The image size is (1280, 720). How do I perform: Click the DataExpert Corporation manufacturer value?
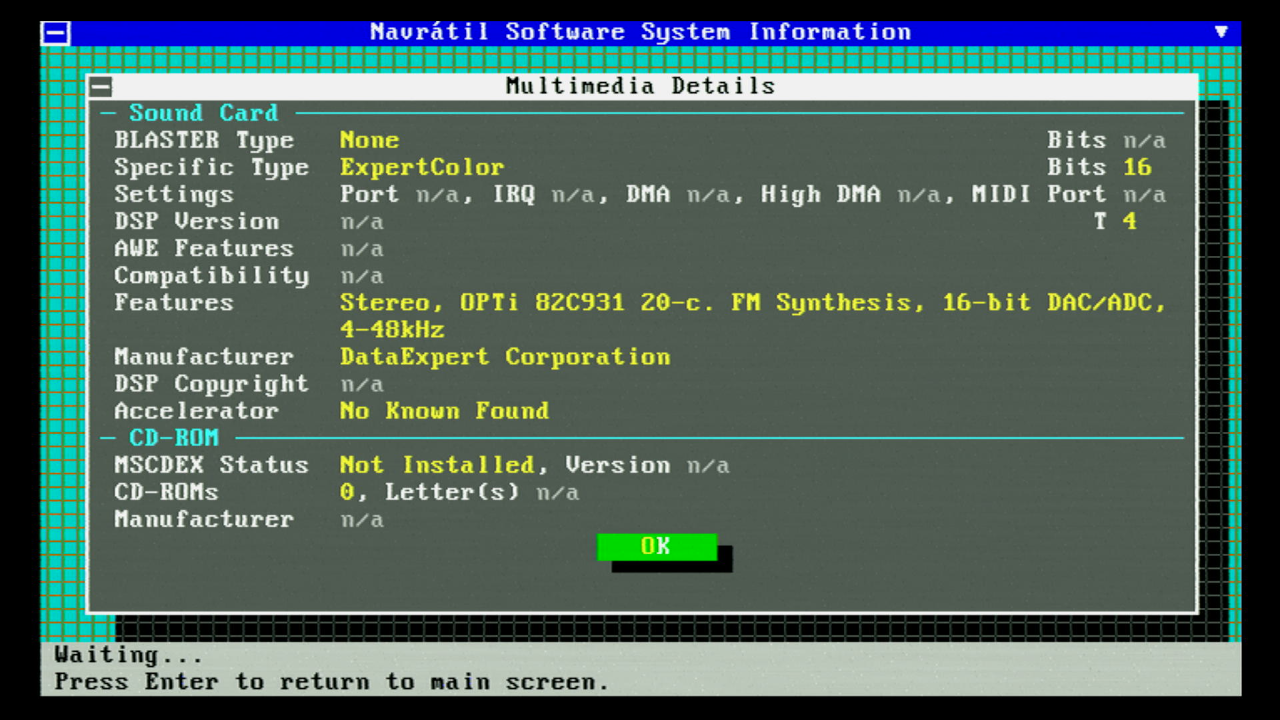click(x=505, y=357)
